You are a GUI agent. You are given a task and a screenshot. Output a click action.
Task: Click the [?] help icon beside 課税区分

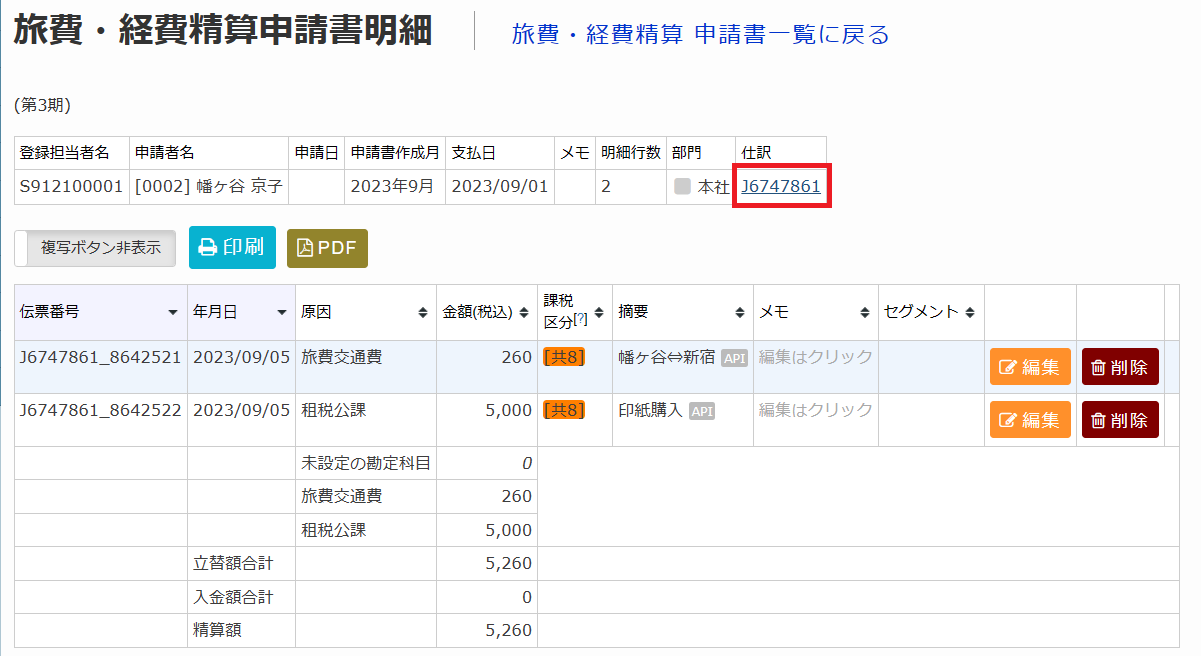[581, 319]
